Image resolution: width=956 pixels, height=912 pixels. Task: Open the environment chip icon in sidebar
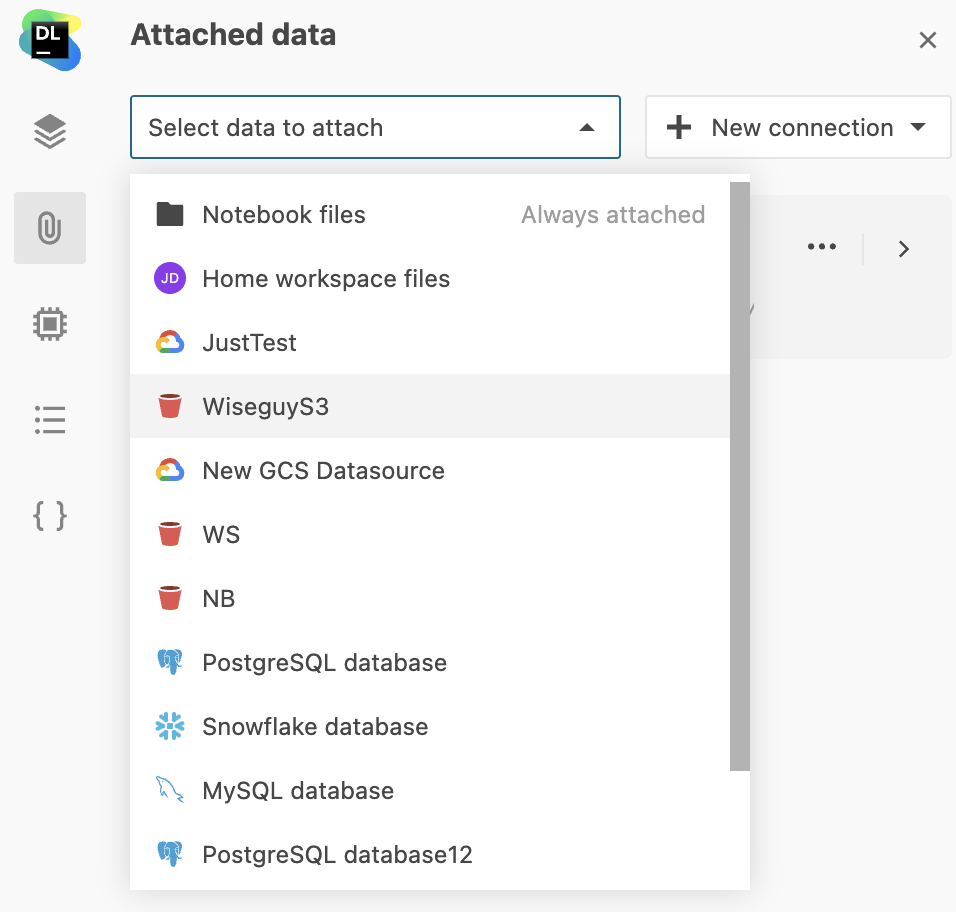pos(50,324)
